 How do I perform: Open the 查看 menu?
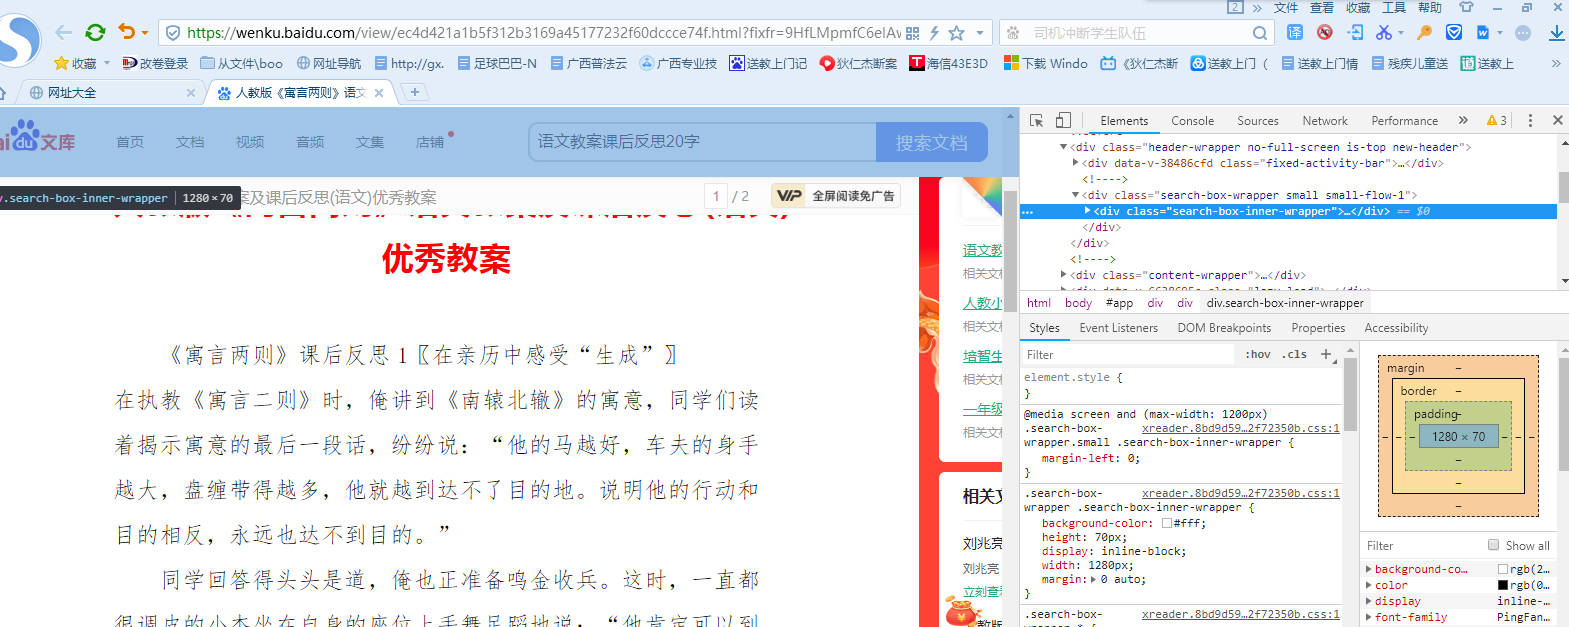pos(1322,7)
